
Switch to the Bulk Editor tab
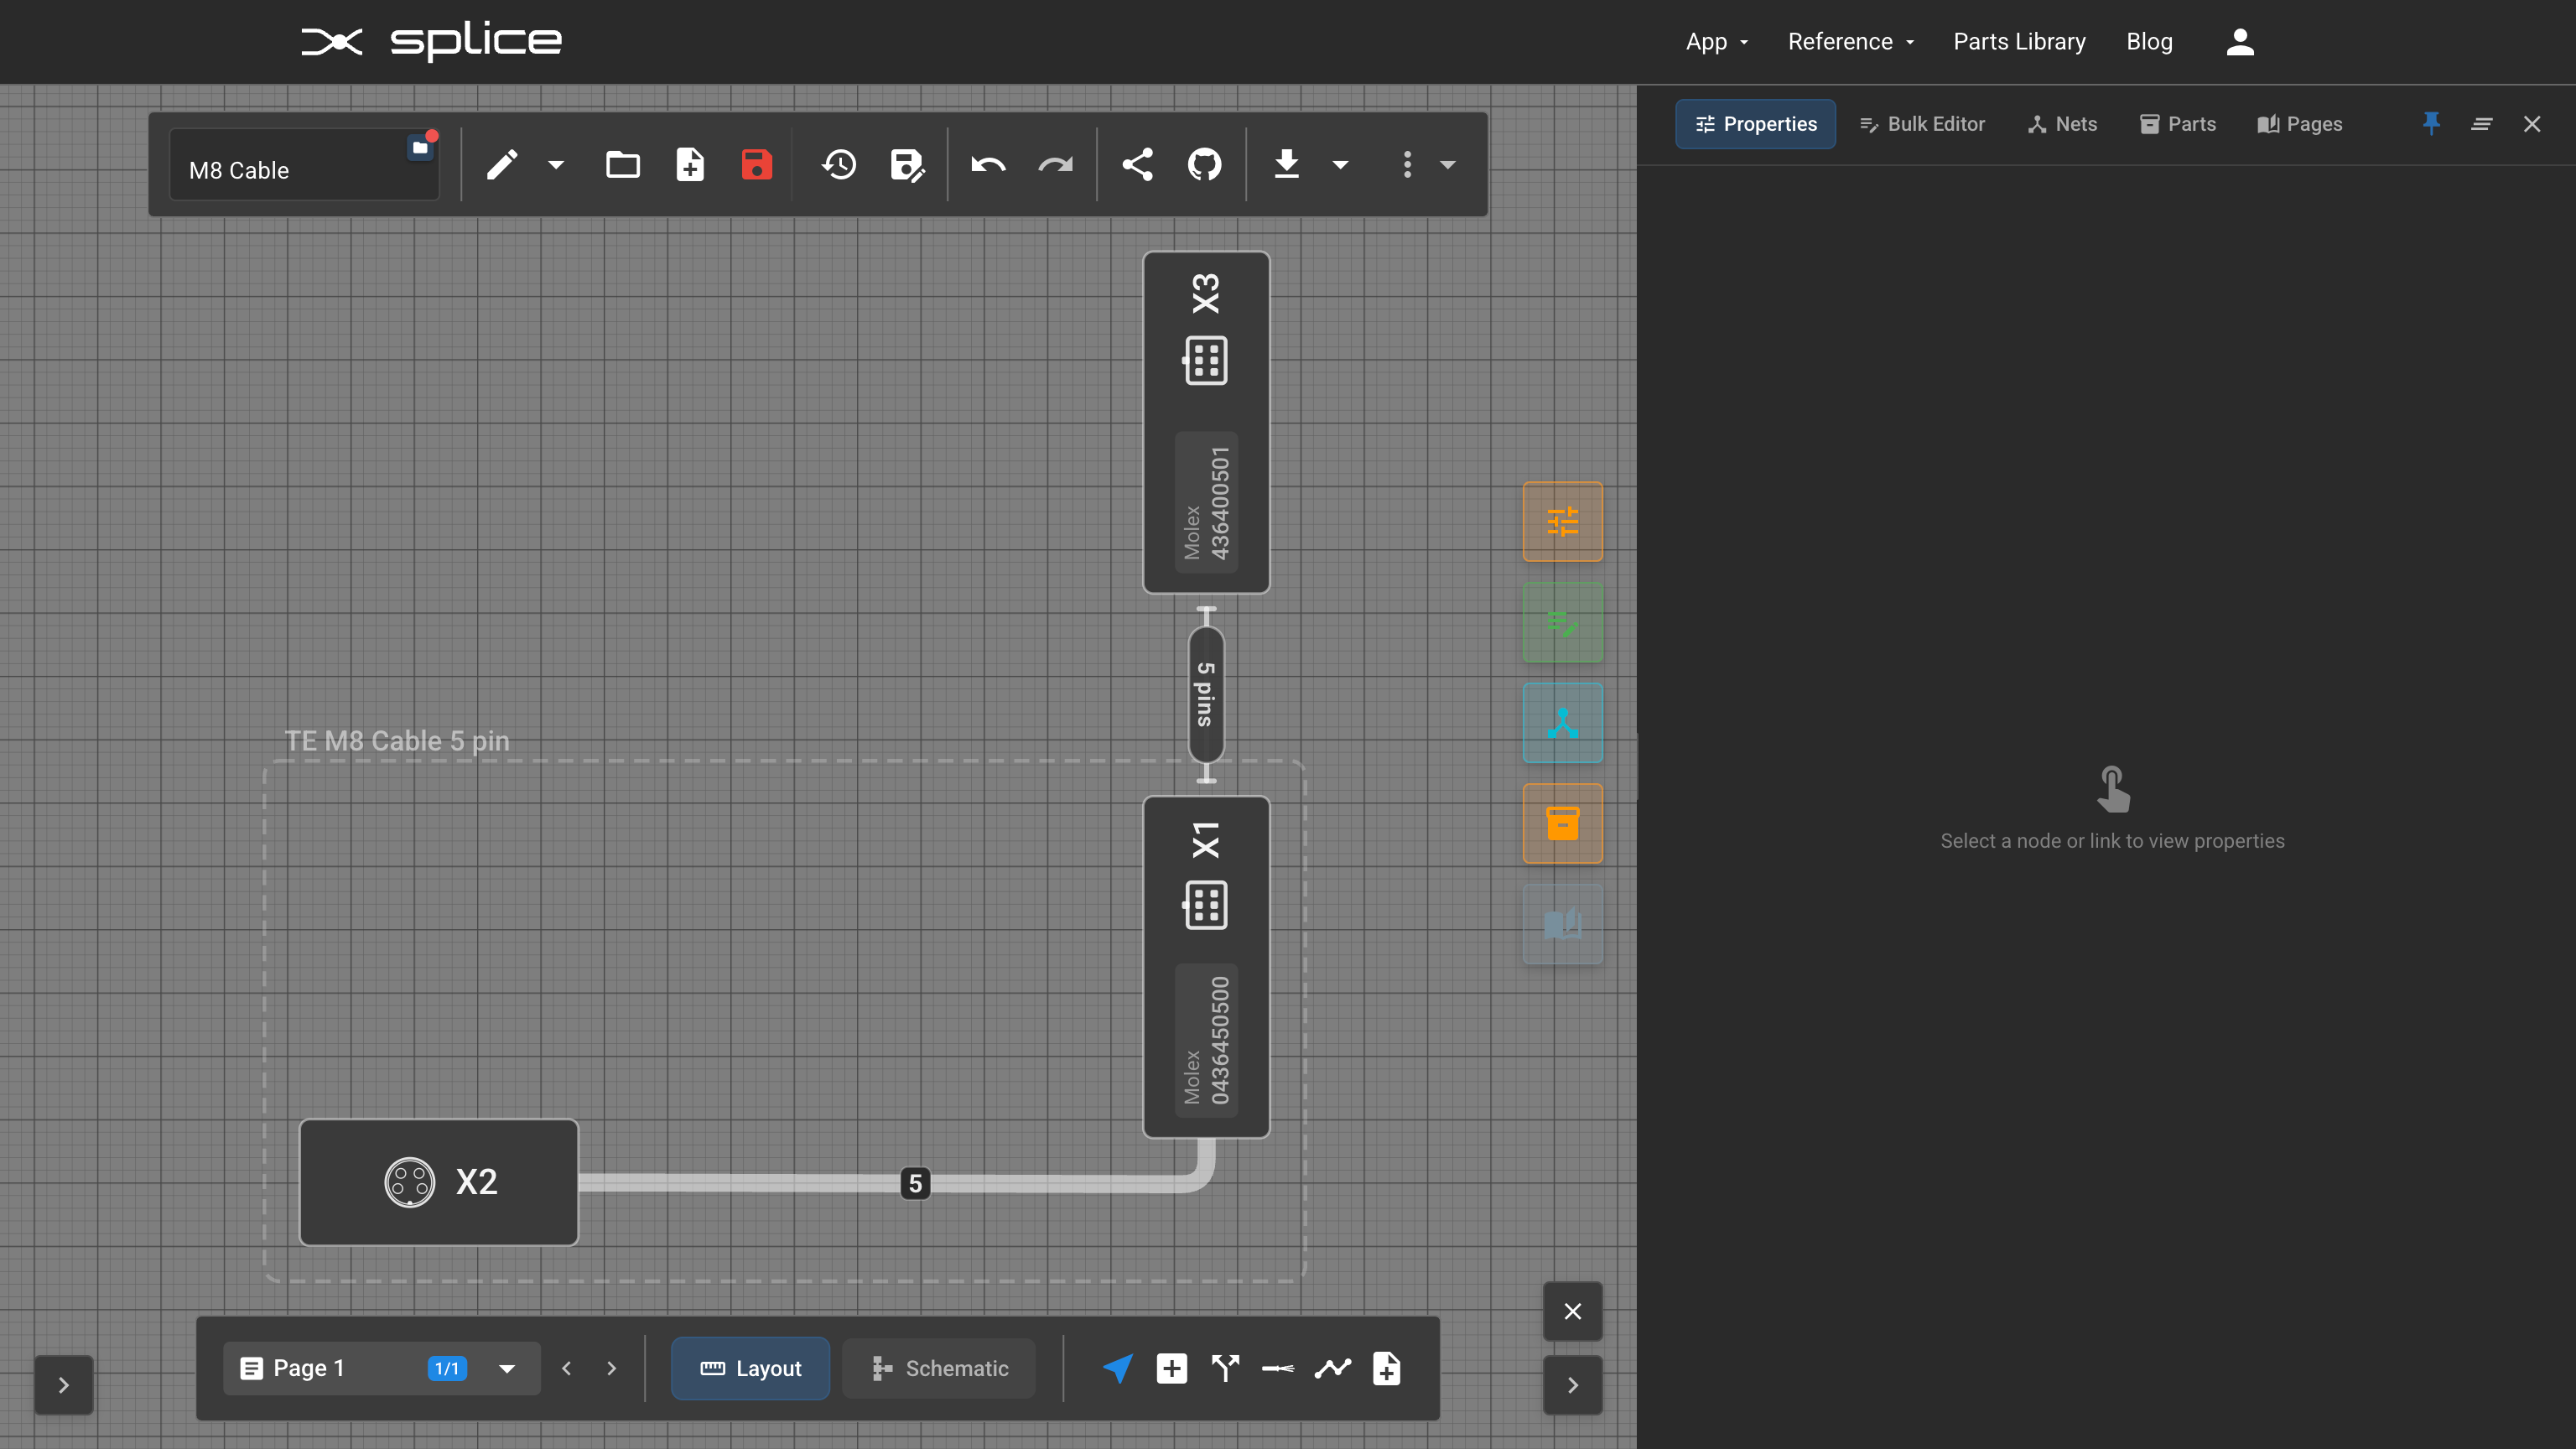(1922, 124)
